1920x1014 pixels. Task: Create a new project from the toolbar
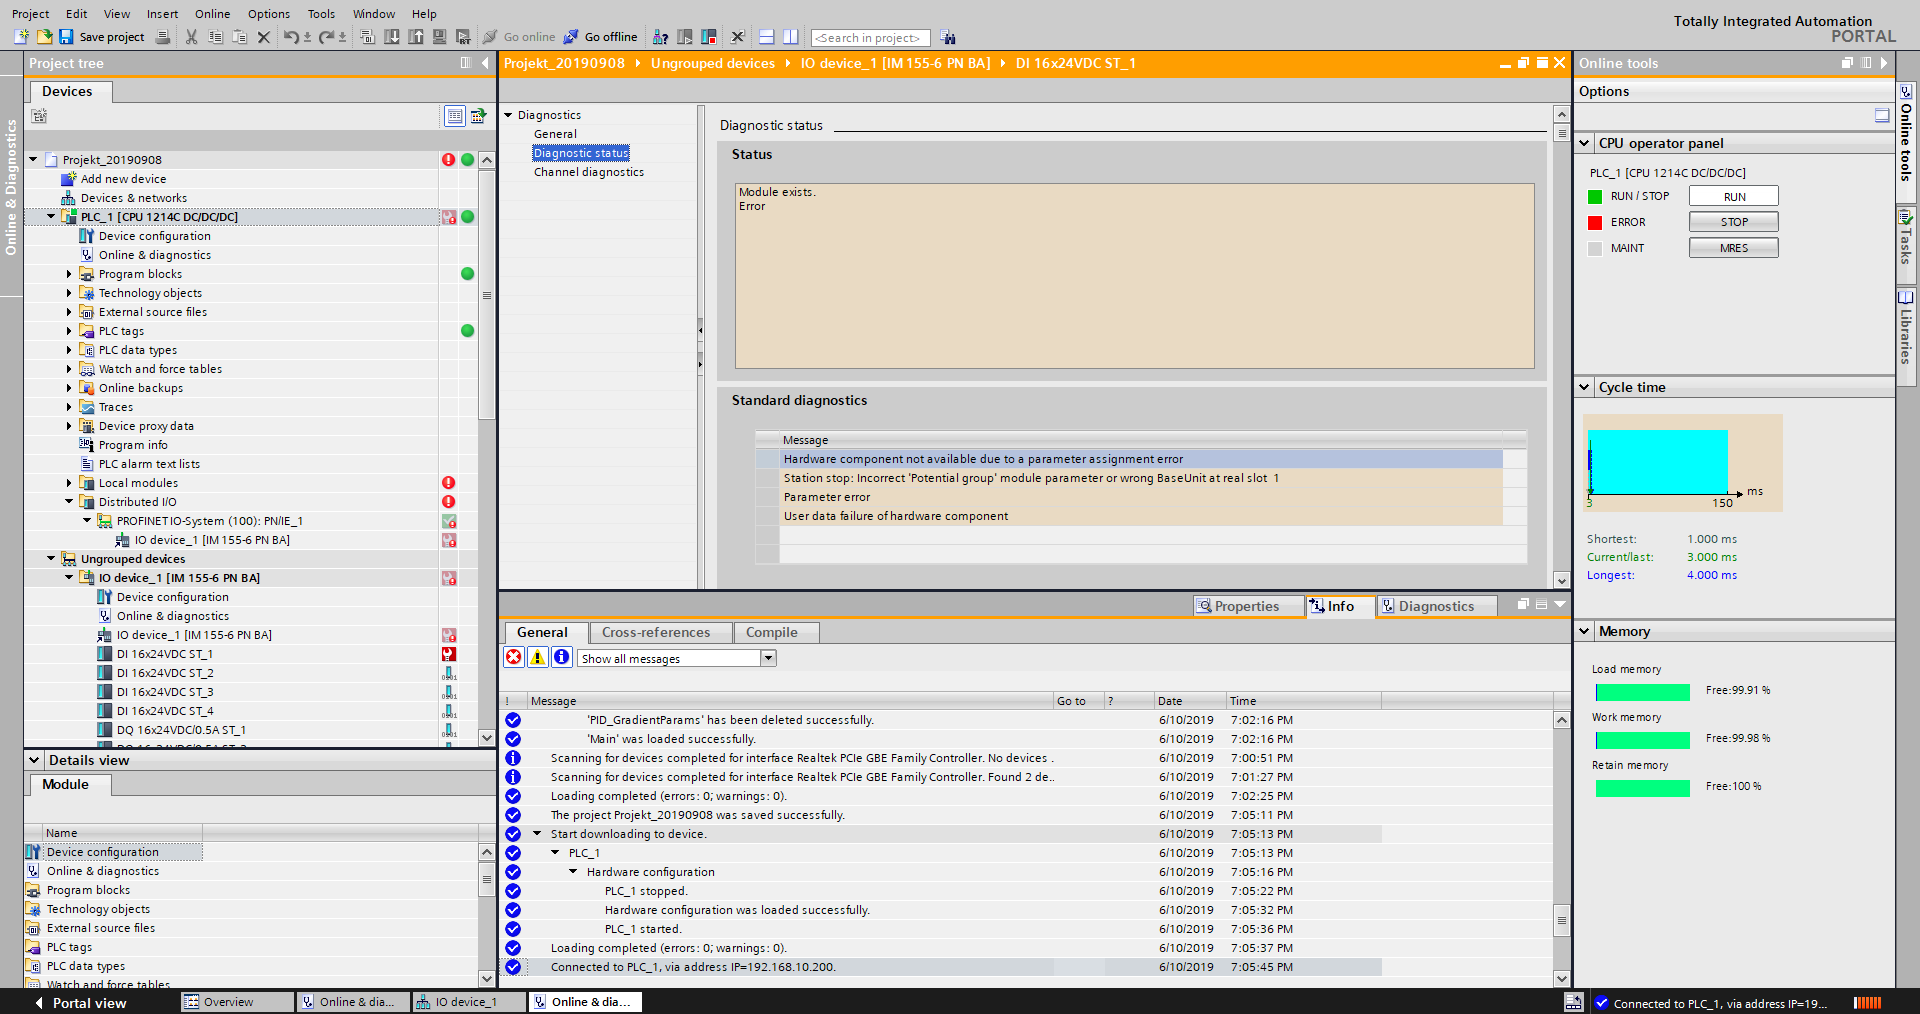[x=21, y=37]
